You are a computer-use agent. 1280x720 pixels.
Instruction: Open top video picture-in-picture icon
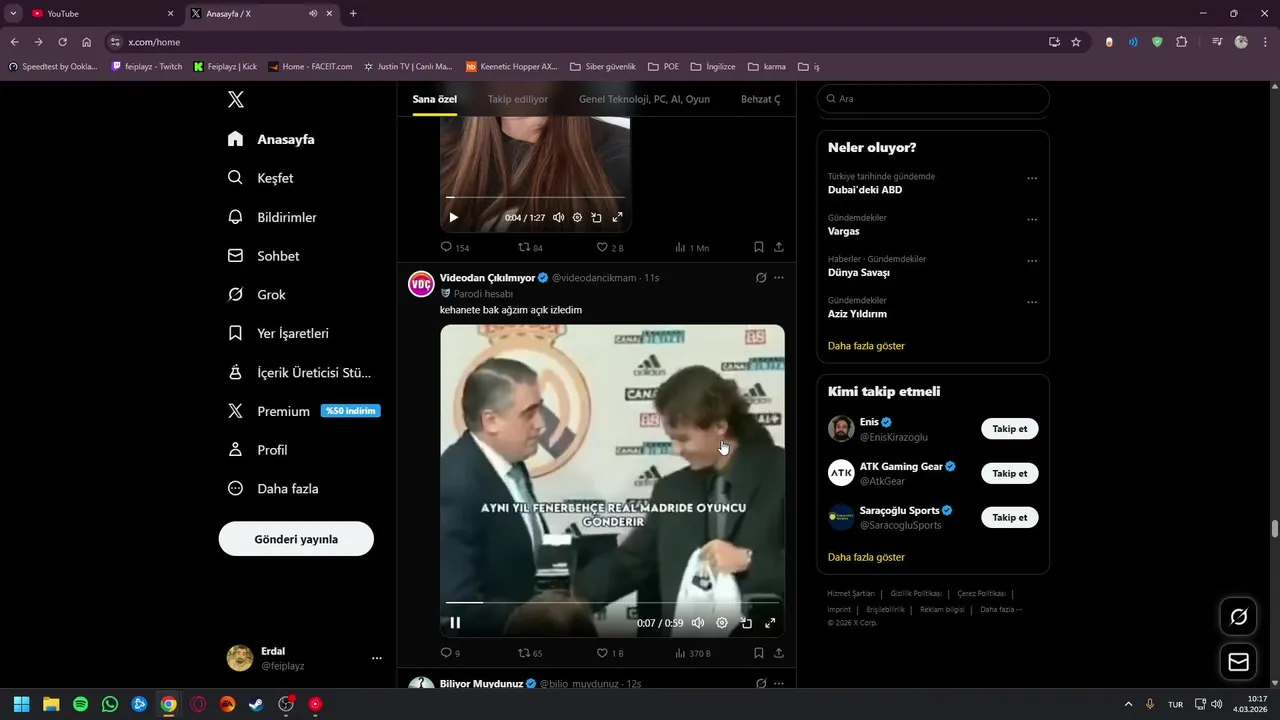tap(596, 217)
